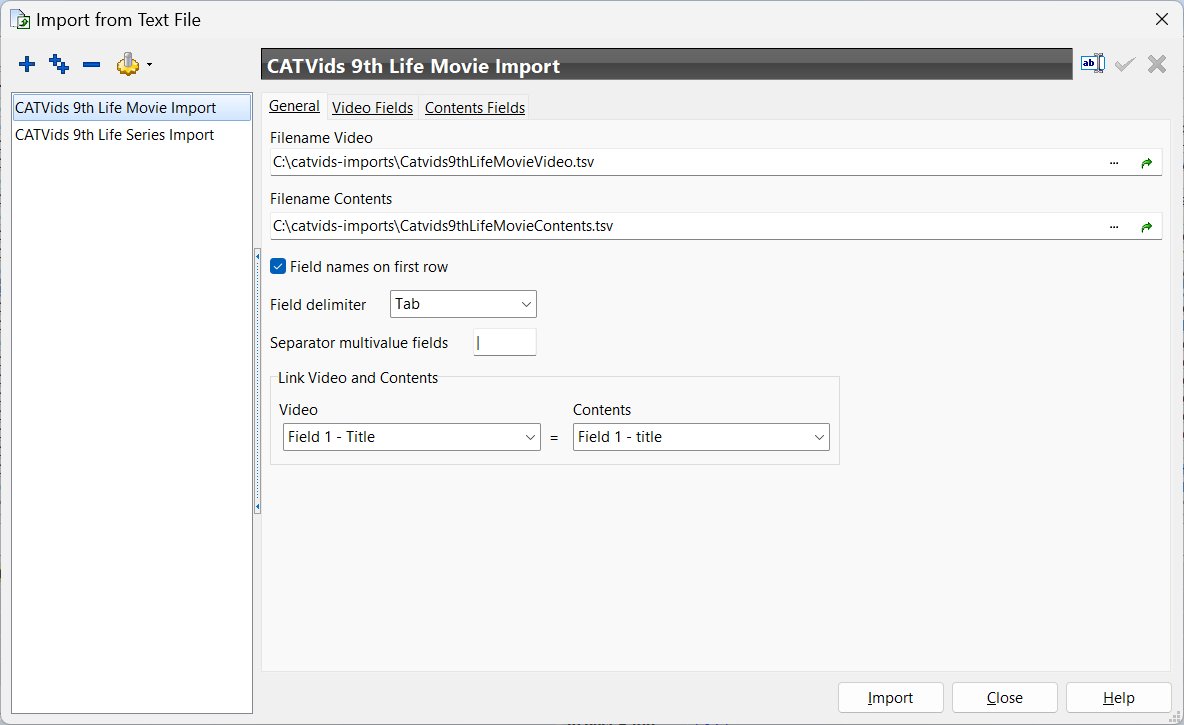
Task: Click the checkmark apply changes icon
Action: [x=1124, y=64]
